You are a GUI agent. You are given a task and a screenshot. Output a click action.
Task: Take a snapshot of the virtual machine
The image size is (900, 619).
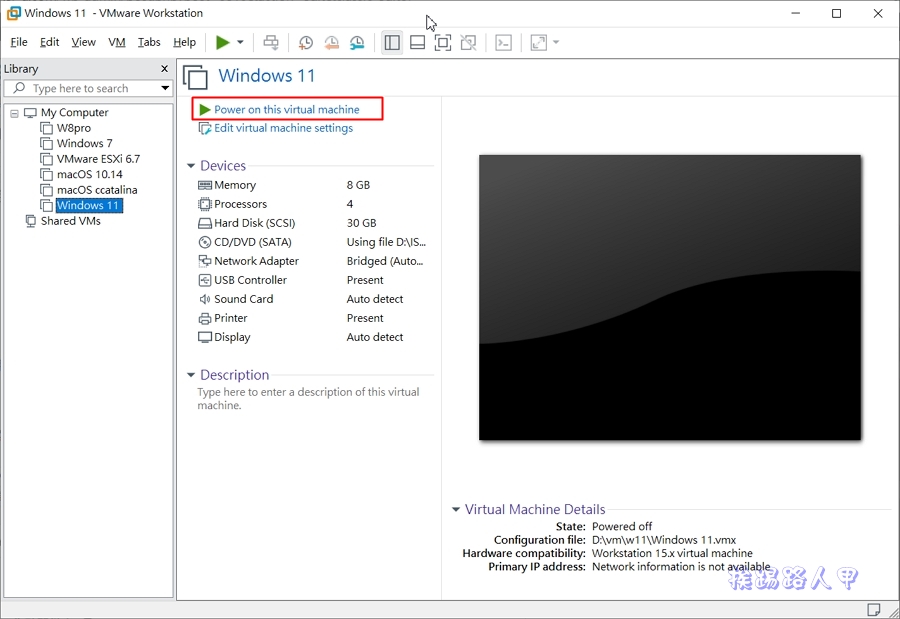(x=305, y=42)
